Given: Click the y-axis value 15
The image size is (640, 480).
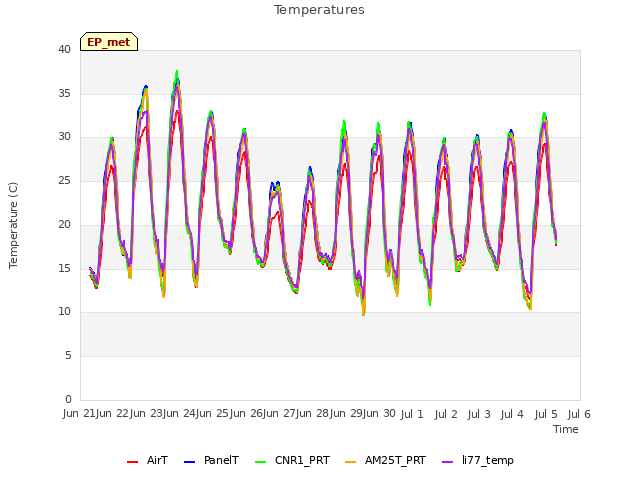Looking at the screenshot, I should pos(64,268).
